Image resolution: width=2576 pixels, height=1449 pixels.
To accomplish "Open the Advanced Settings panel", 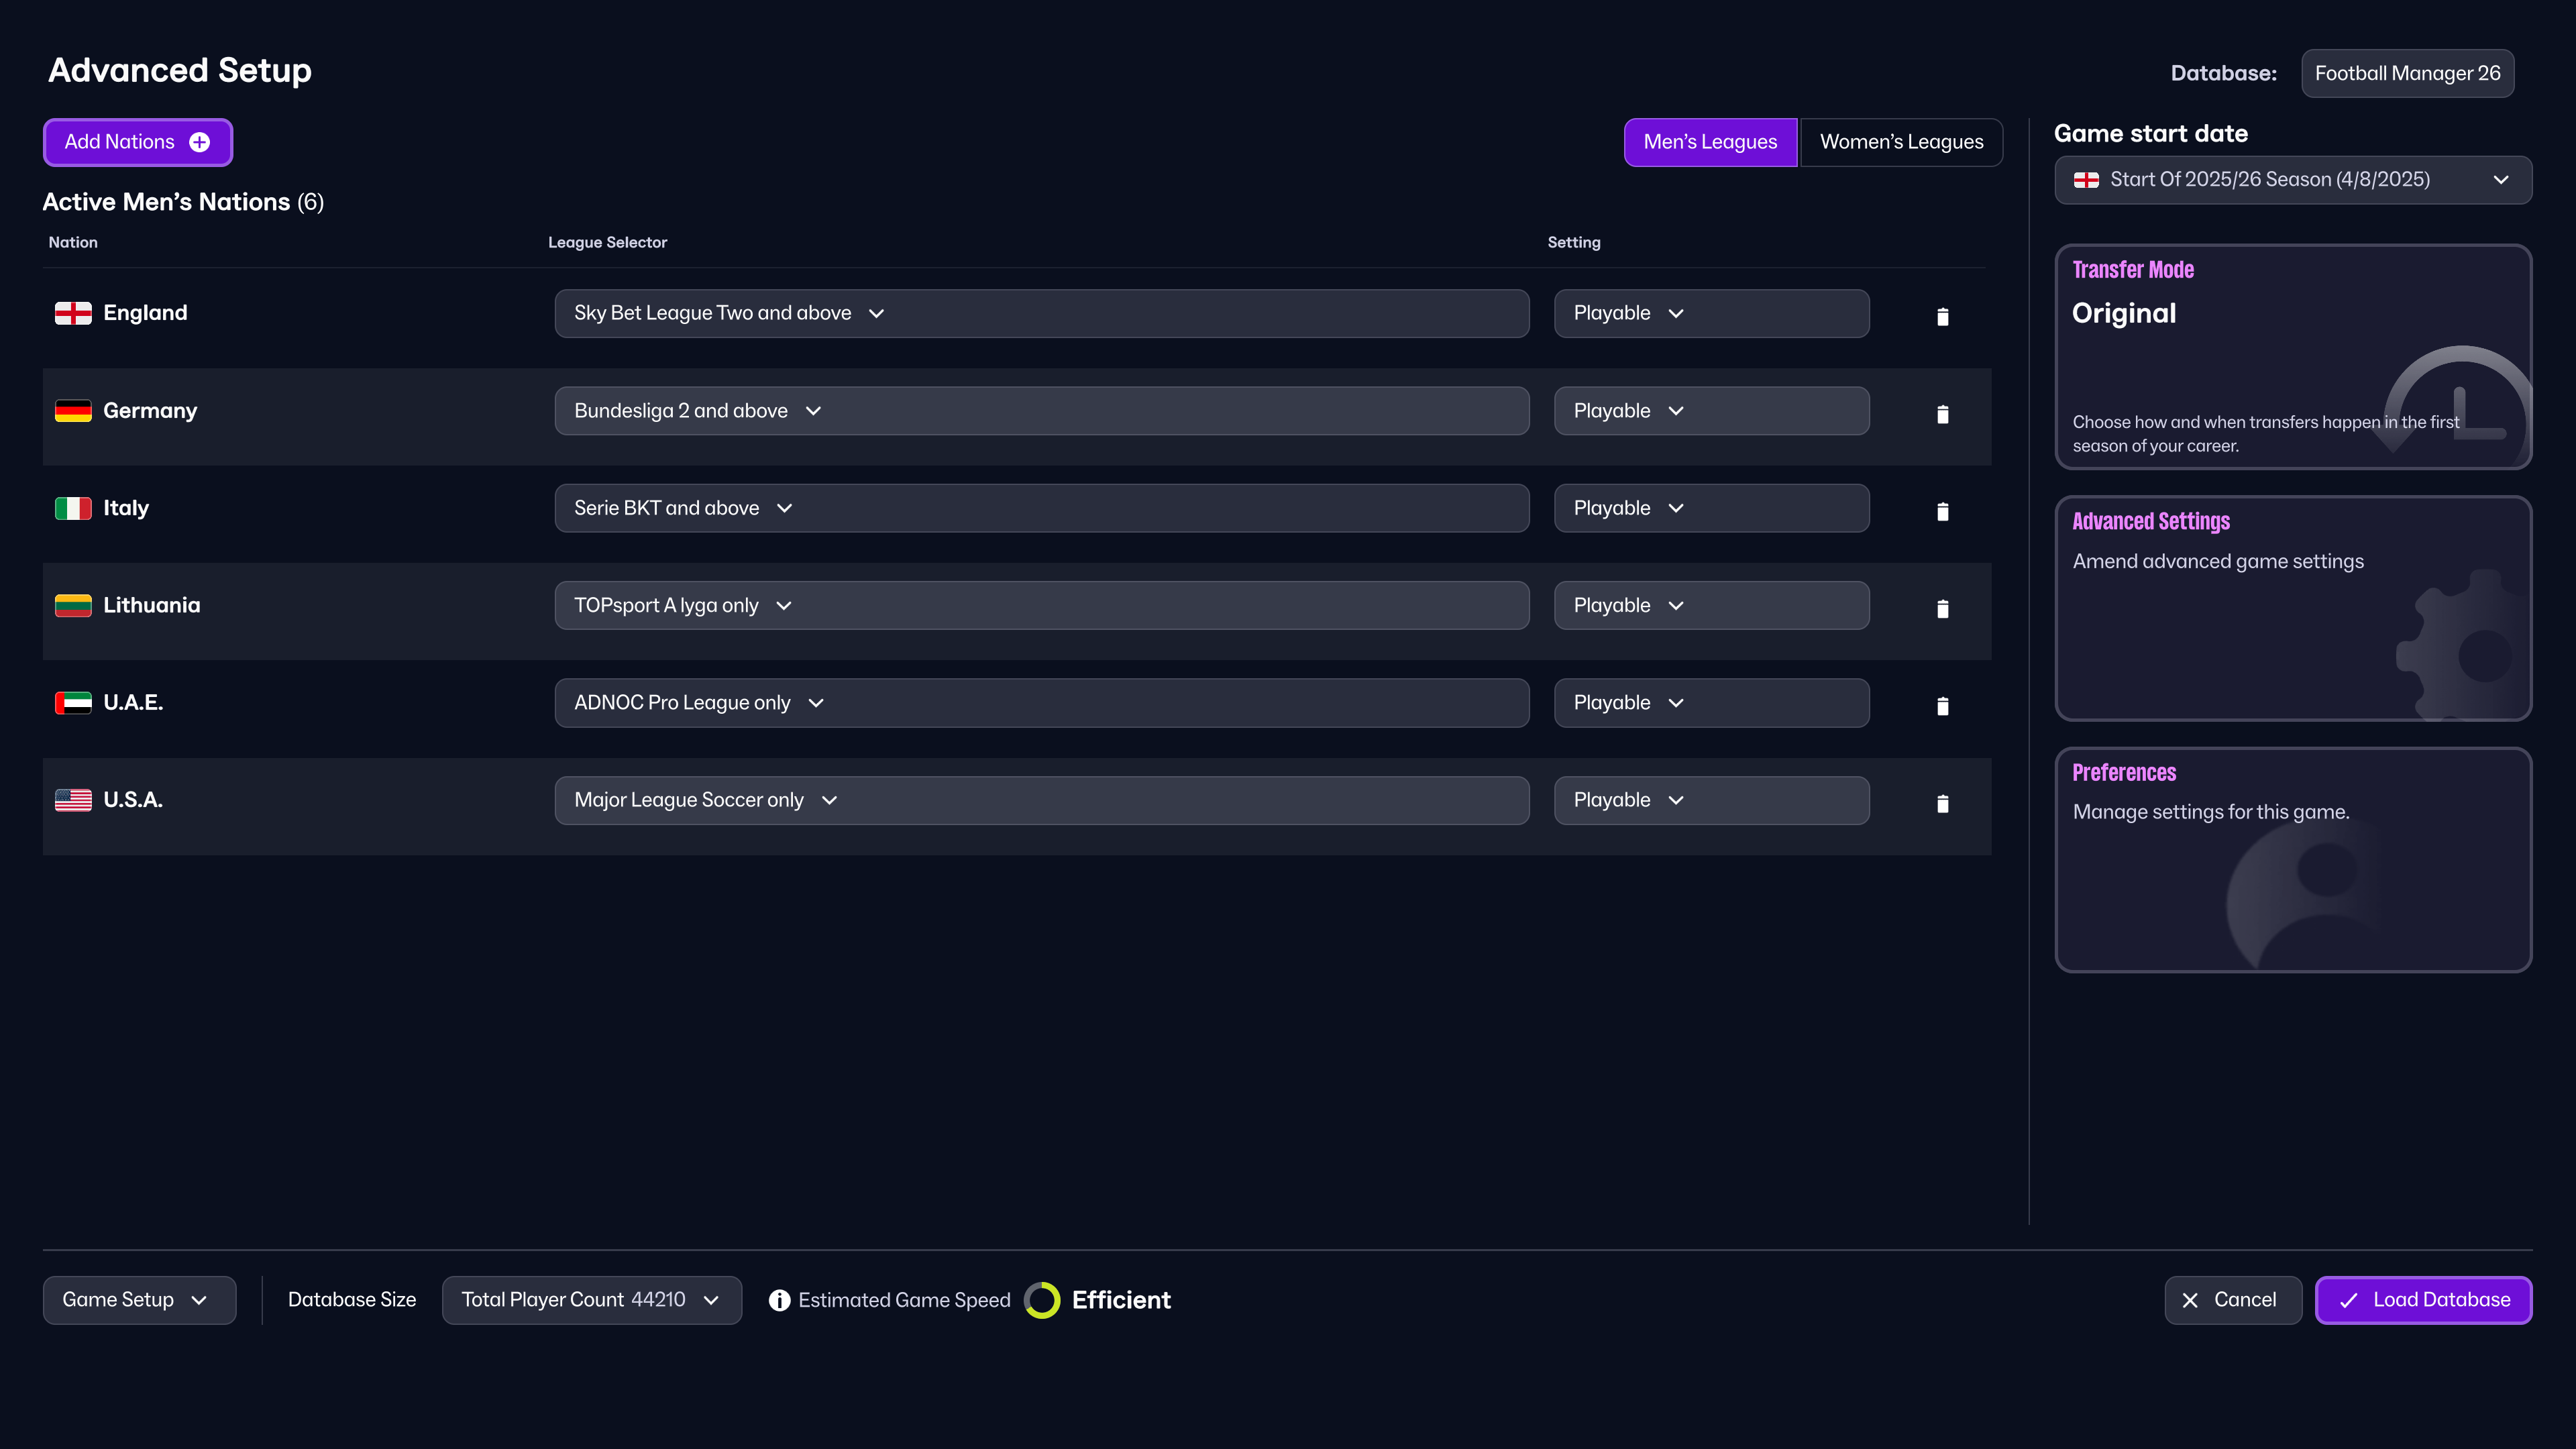I will pos(2292,608).
